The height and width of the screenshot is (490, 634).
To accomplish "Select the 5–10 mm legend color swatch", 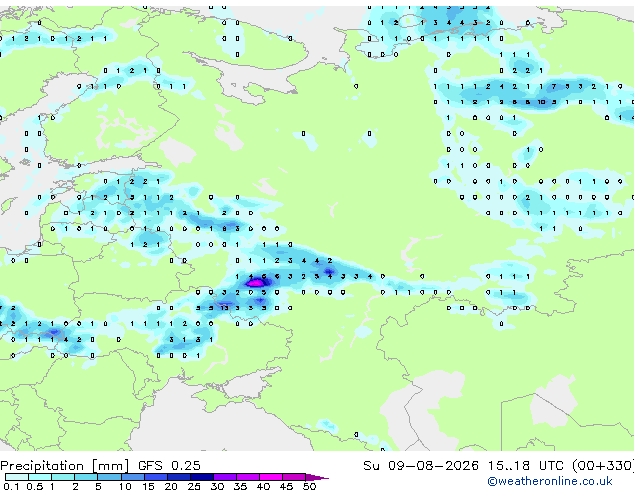I will click(x=109, y=477).
